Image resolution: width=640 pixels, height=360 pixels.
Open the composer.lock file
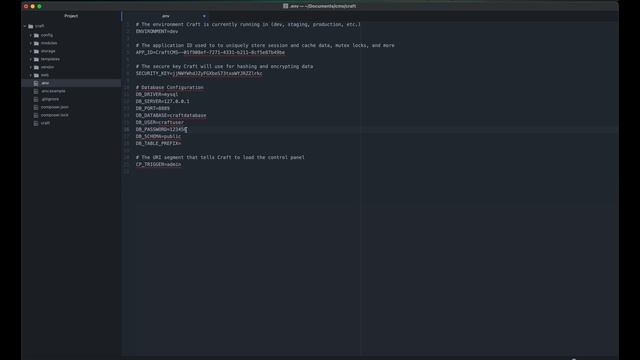(x=55, y=115)
